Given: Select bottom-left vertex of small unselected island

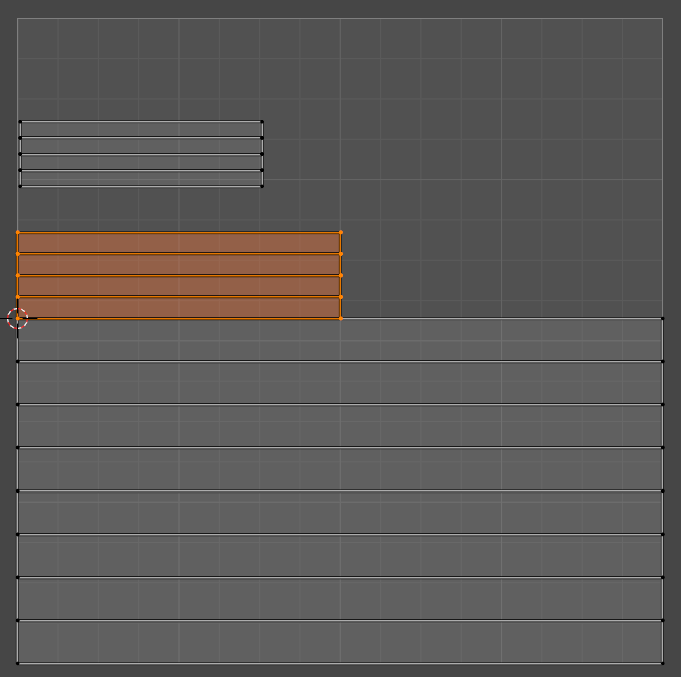Looking at the screenshot, I should pyautogui.click(x=20, y=186).
